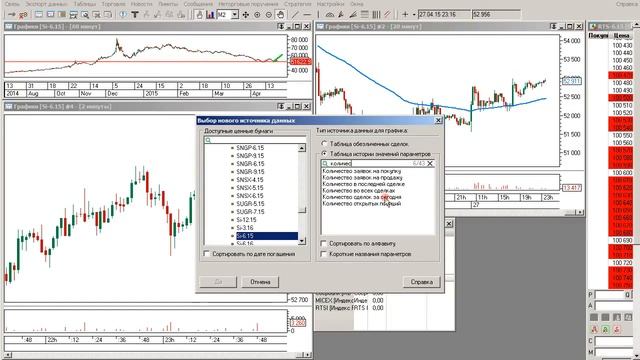The image size is (640, 360).
Task: Click price '100 600' in RTS quote panel
Action: pyautogui.click(x=622, y=173)
